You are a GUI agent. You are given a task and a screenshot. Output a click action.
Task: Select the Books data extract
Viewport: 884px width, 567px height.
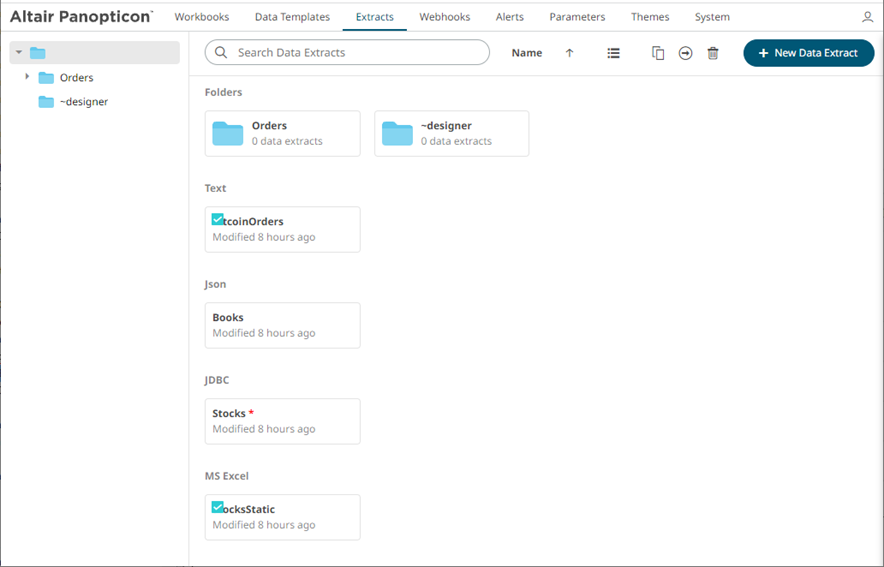coord(282,325)
